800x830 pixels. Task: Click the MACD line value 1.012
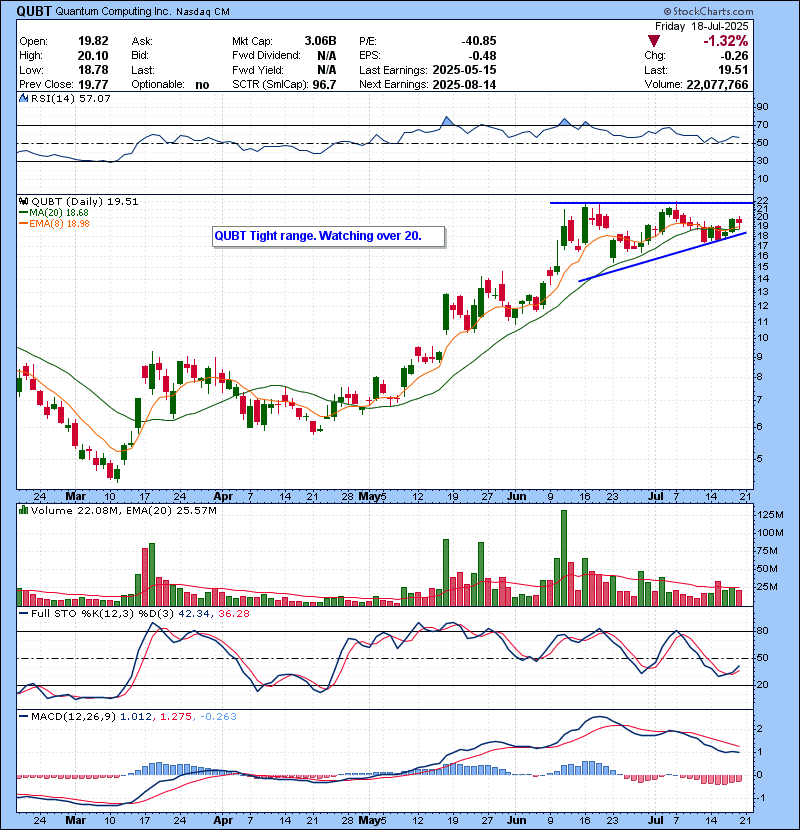[136, 716]
